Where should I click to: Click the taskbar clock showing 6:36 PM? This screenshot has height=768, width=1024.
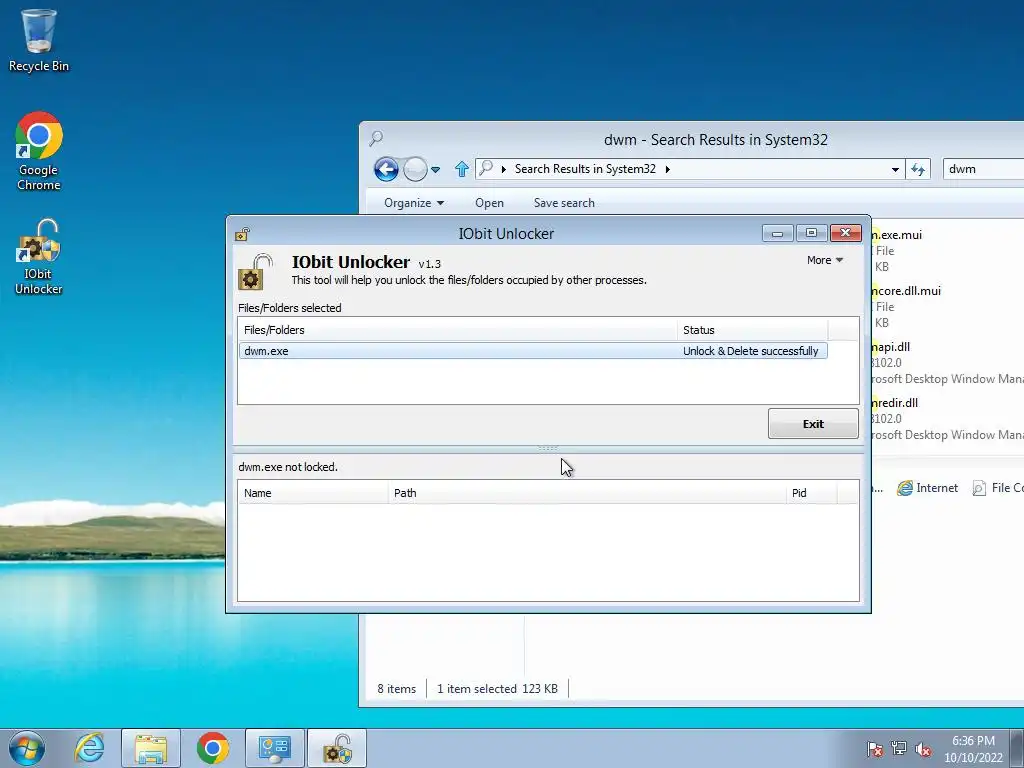click(973, 749)
